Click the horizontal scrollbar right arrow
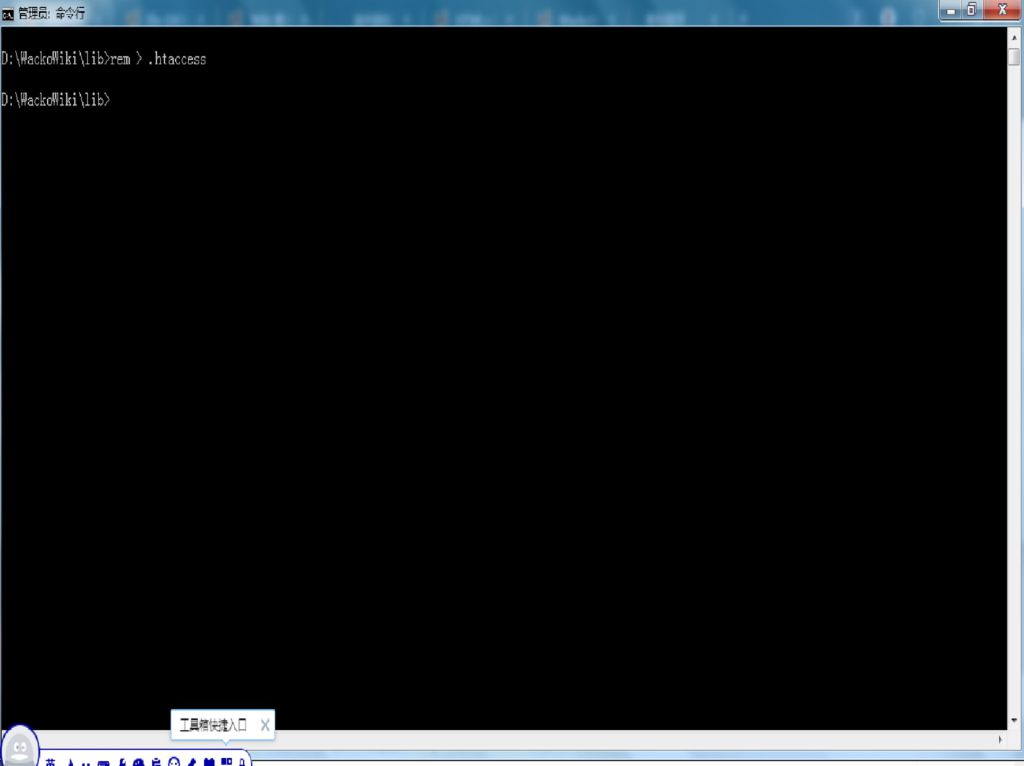The height and width of the screenshot is (766, 1024). pos(1000,739)
